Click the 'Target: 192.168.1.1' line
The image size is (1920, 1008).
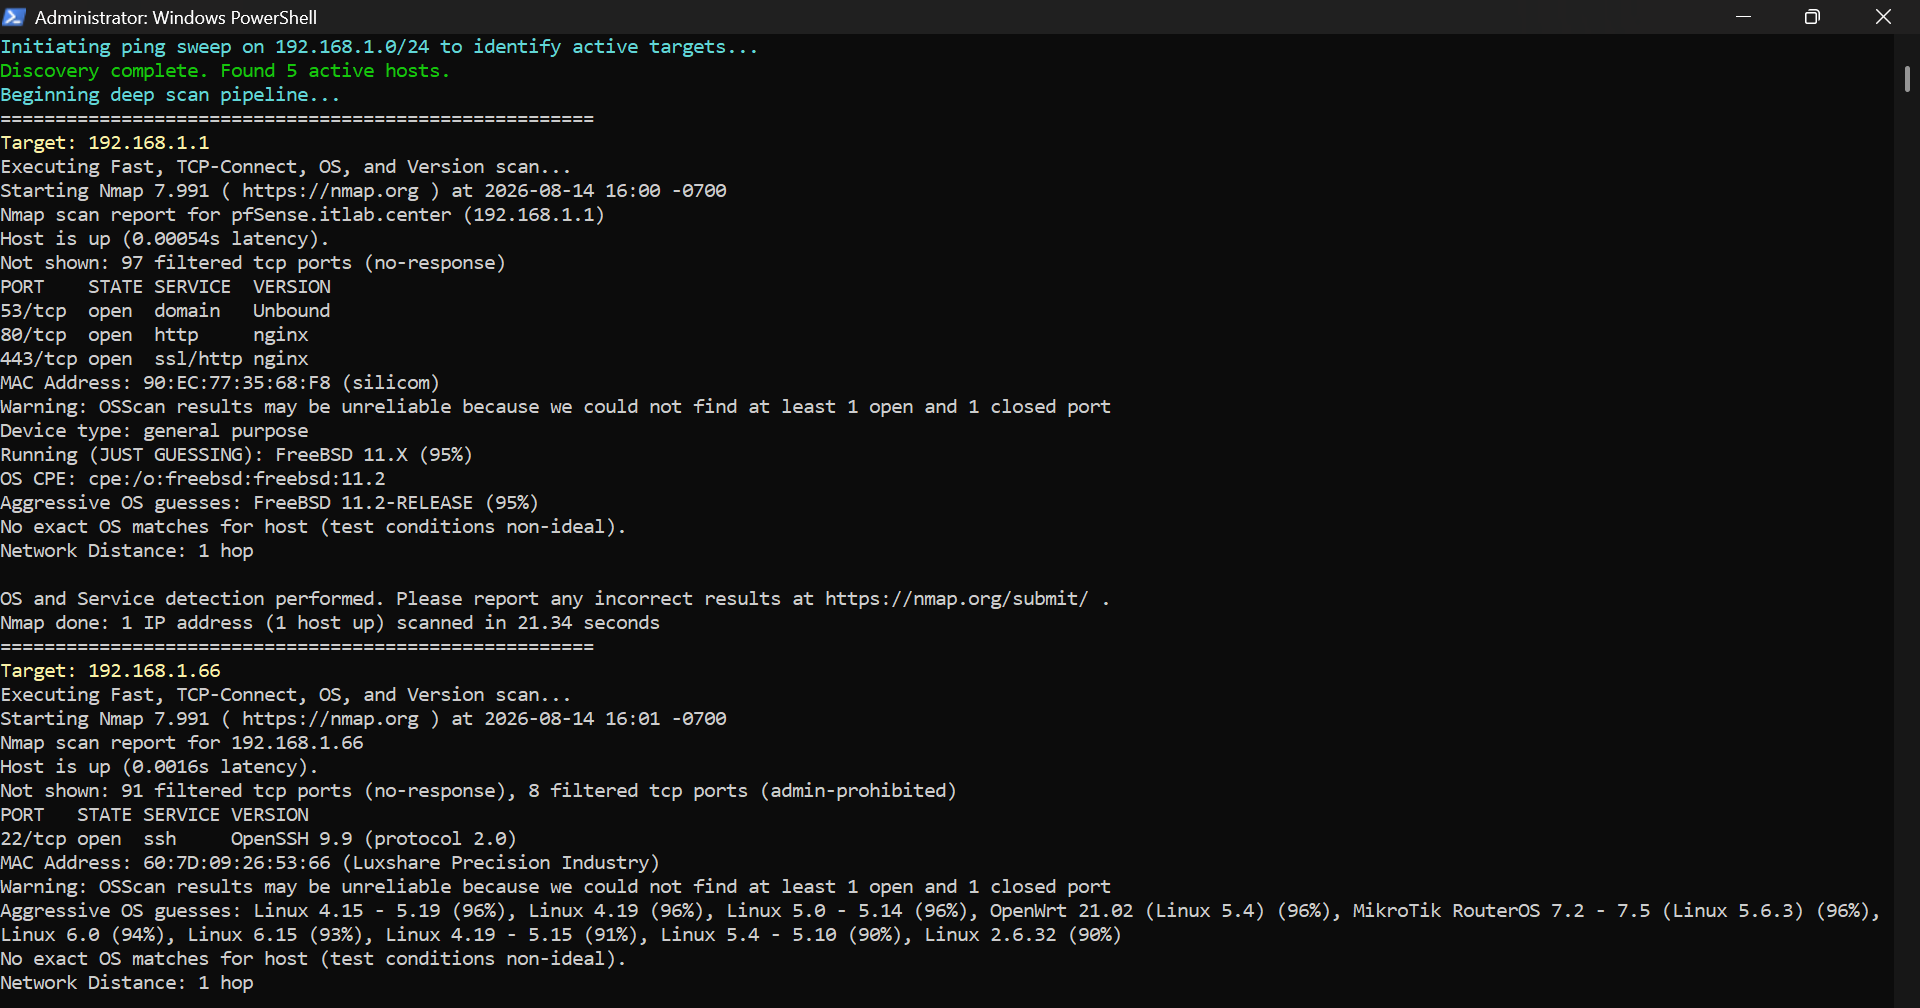click(x=105, y=143)
